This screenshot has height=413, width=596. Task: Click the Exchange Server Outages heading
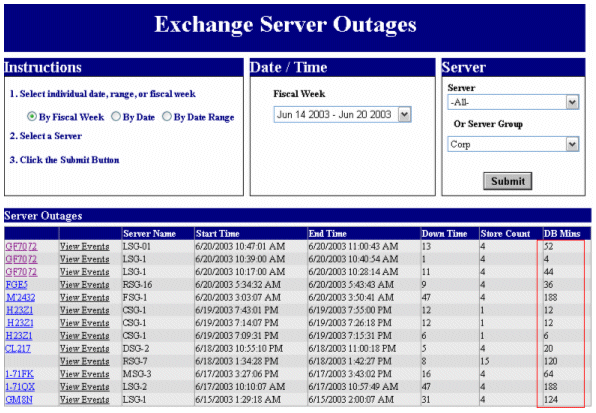click(285, 25)
